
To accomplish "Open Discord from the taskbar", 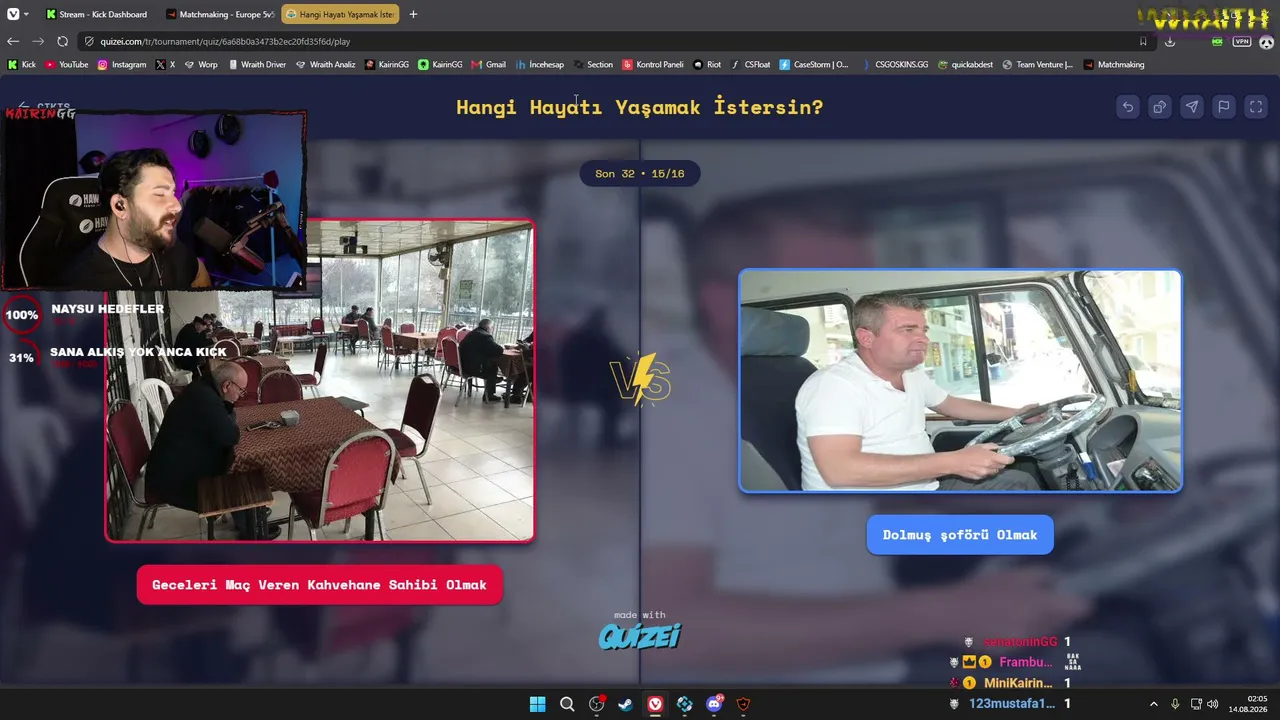I will [x=714, y=704].
